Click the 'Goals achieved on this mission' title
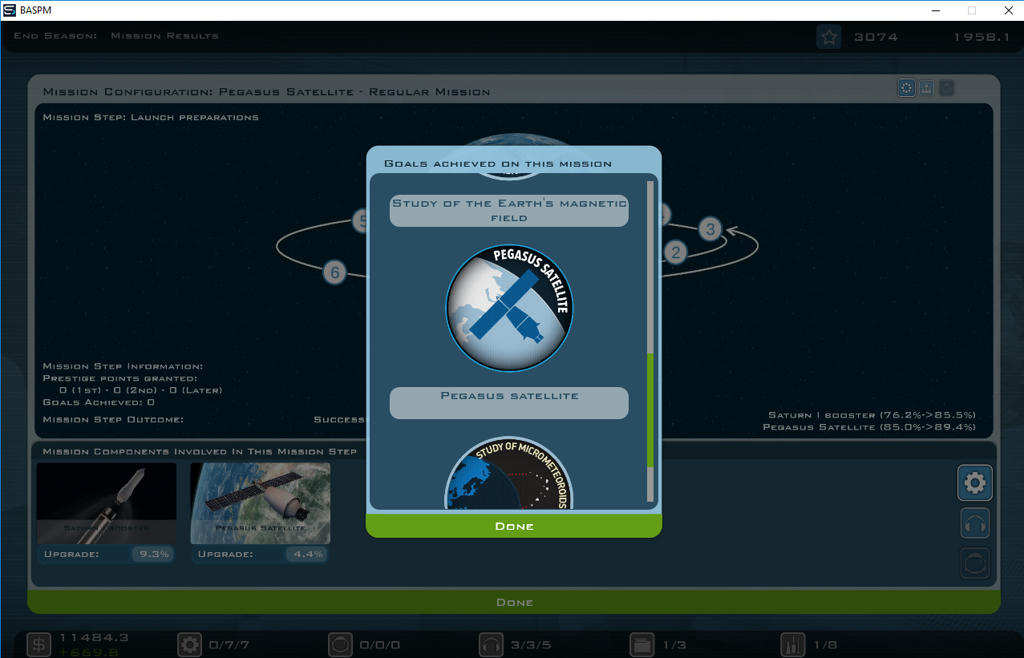The width and height of the screenshot is (1024, 658). click(x=498, y=164)
